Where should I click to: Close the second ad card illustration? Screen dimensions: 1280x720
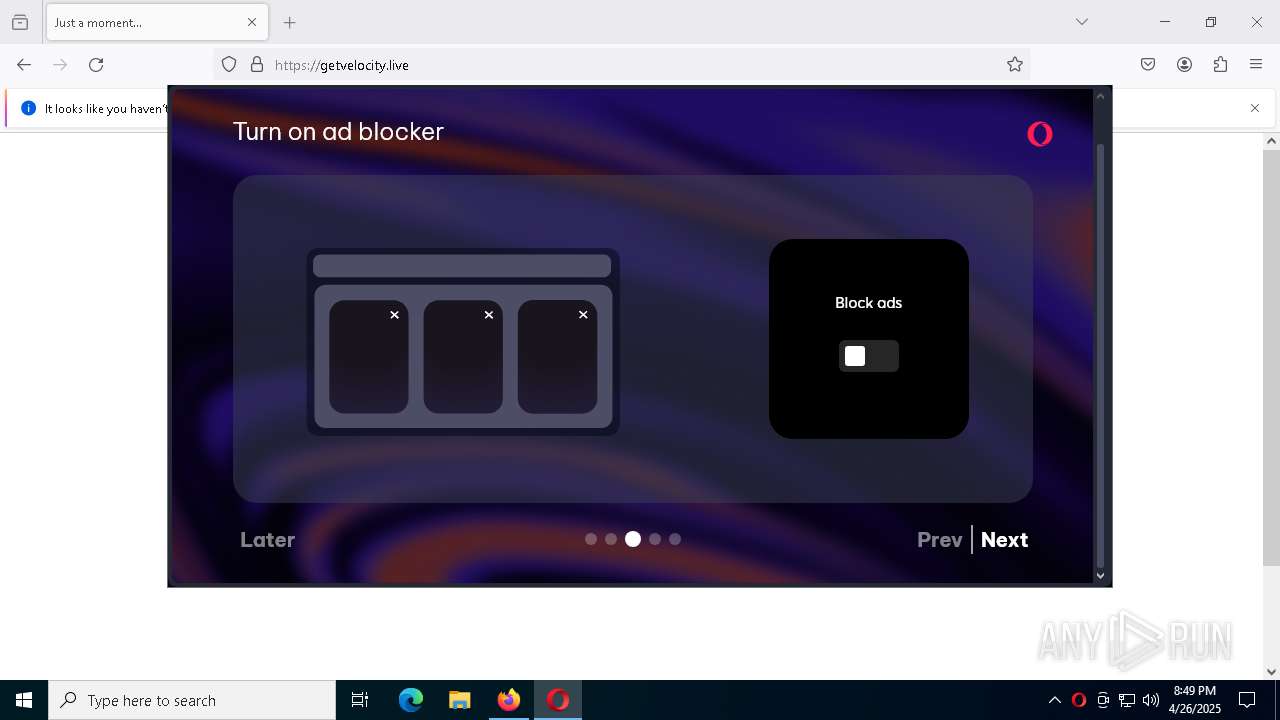[x=489, y=315]
